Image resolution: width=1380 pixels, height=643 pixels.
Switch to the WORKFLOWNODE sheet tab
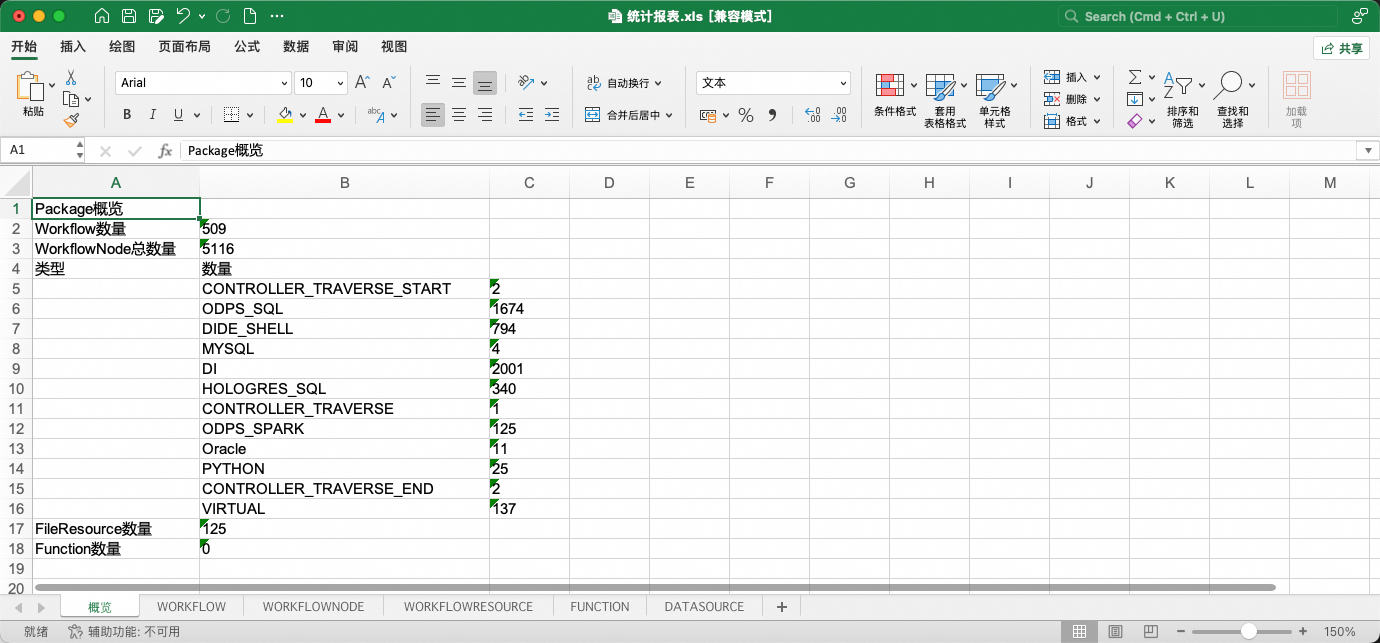coord(313,607)
